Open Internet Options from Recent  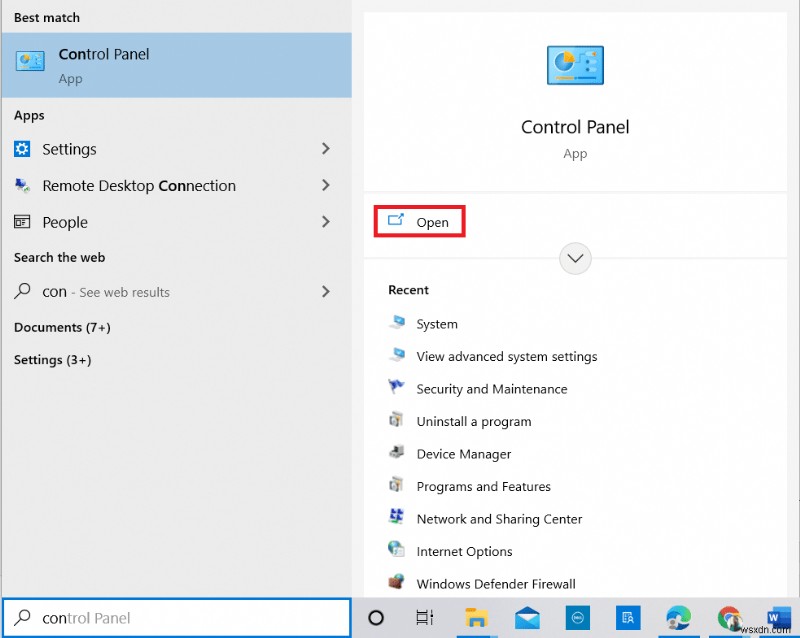pos(463,551)
